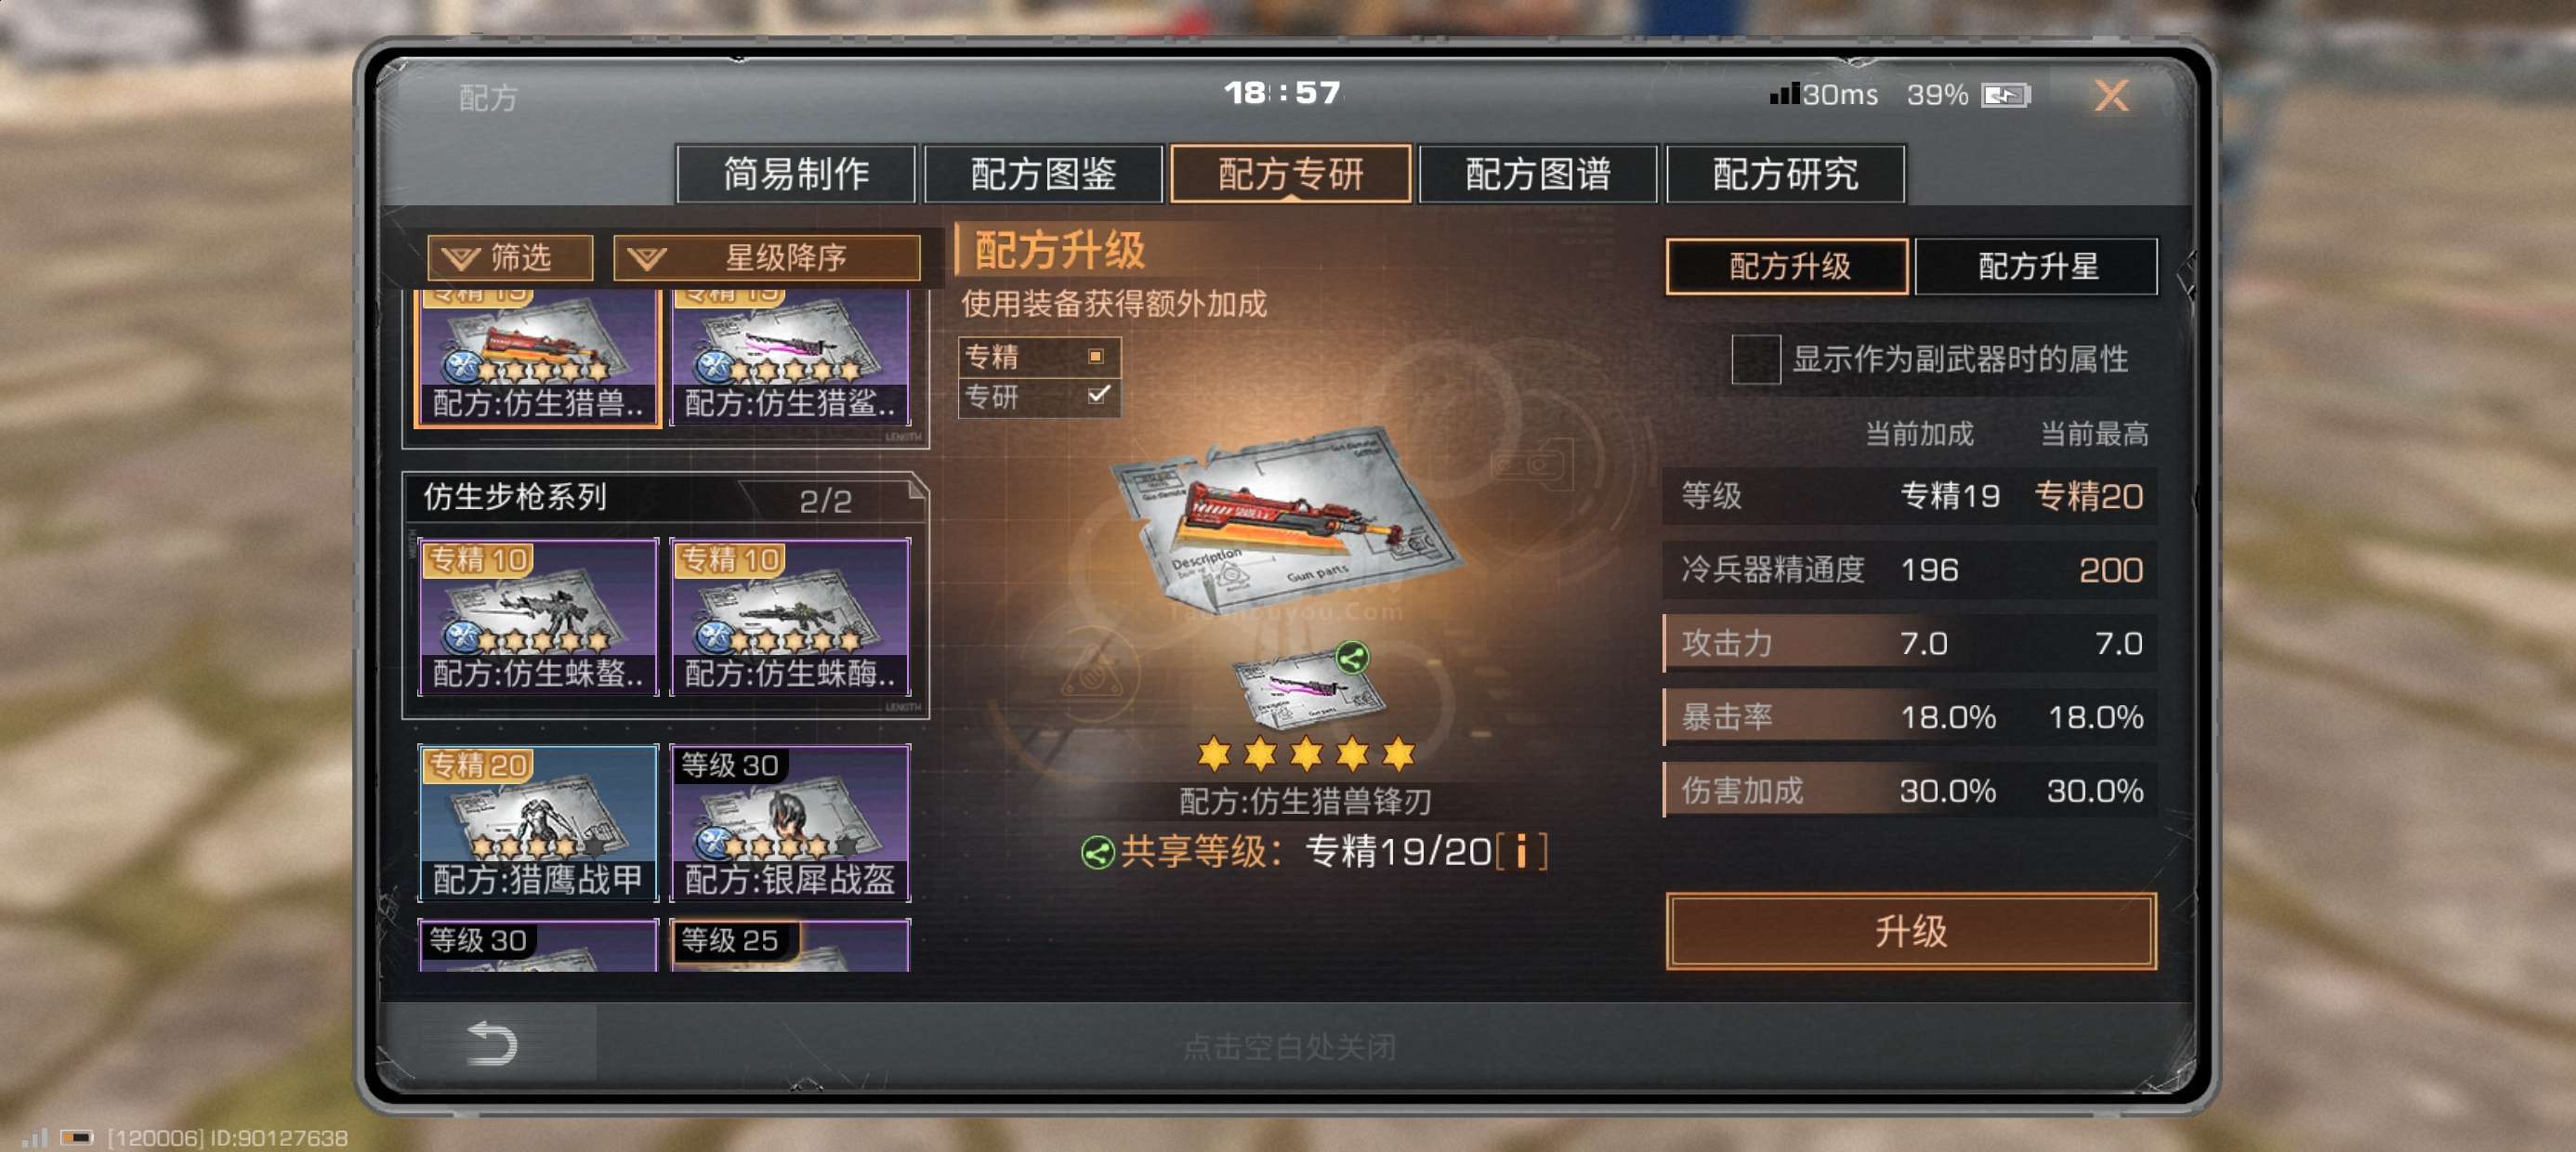This screenshot has height=1152, width=2576.
Task: Collapse the 仿生步枪系列 group header
Action: tap(665, 497)
